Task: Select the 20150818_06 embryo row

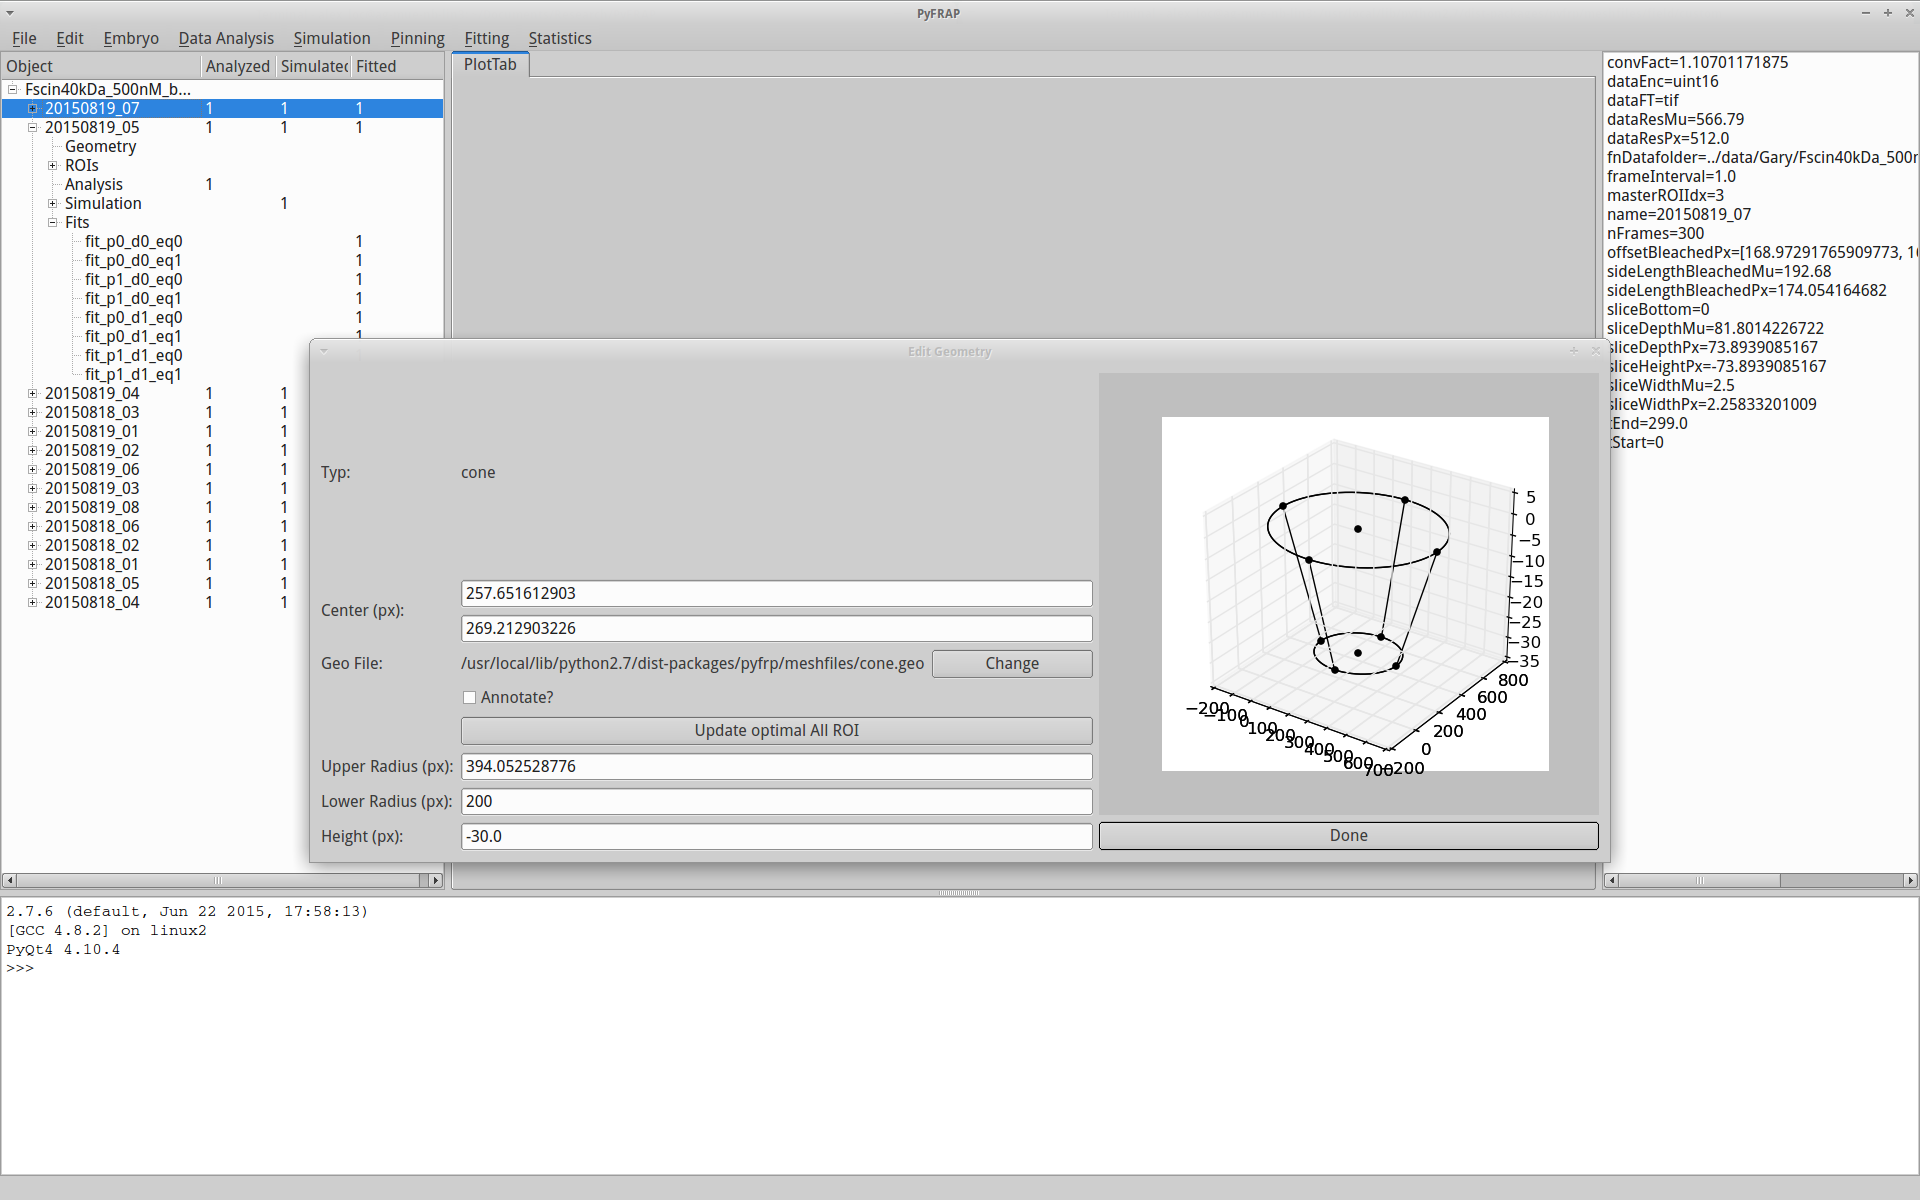Action: 92,526
